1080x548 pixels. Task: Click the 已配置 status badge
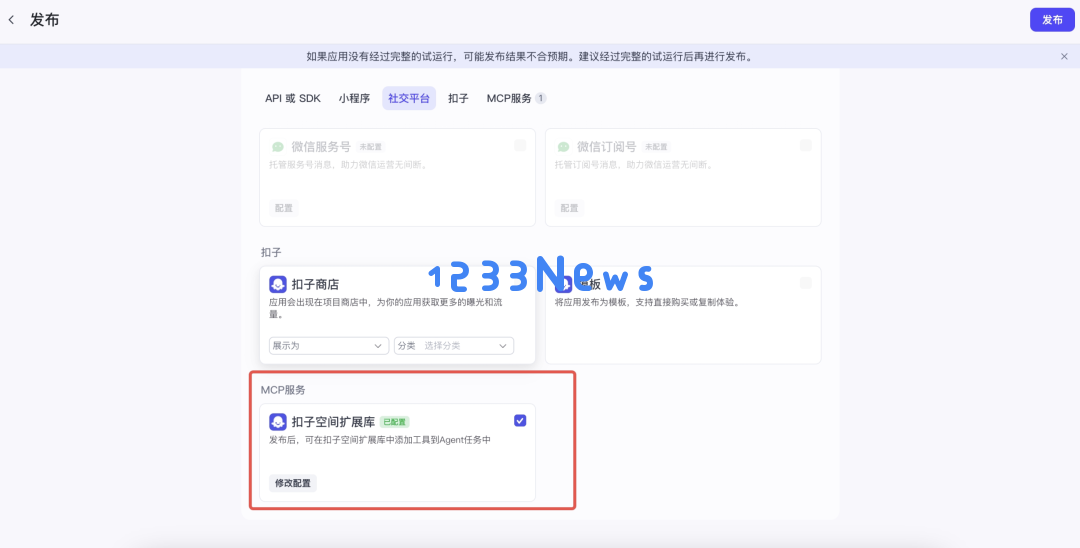point(395,422)
